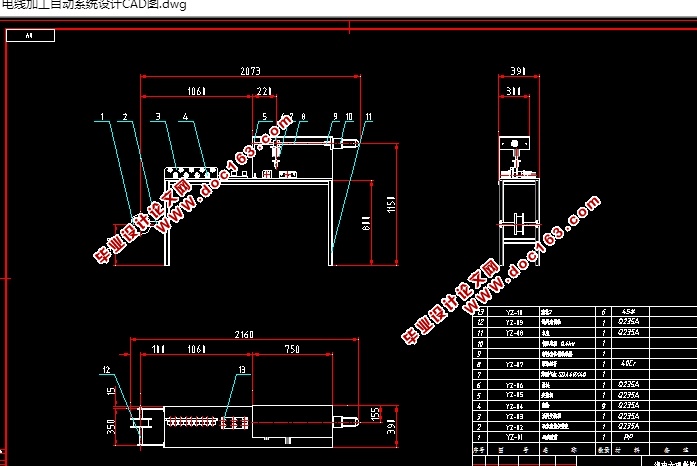Viewport: 697px width, 466px height.
Task: Select the 2160 dimension in the top view
Action: pos(244,334)
